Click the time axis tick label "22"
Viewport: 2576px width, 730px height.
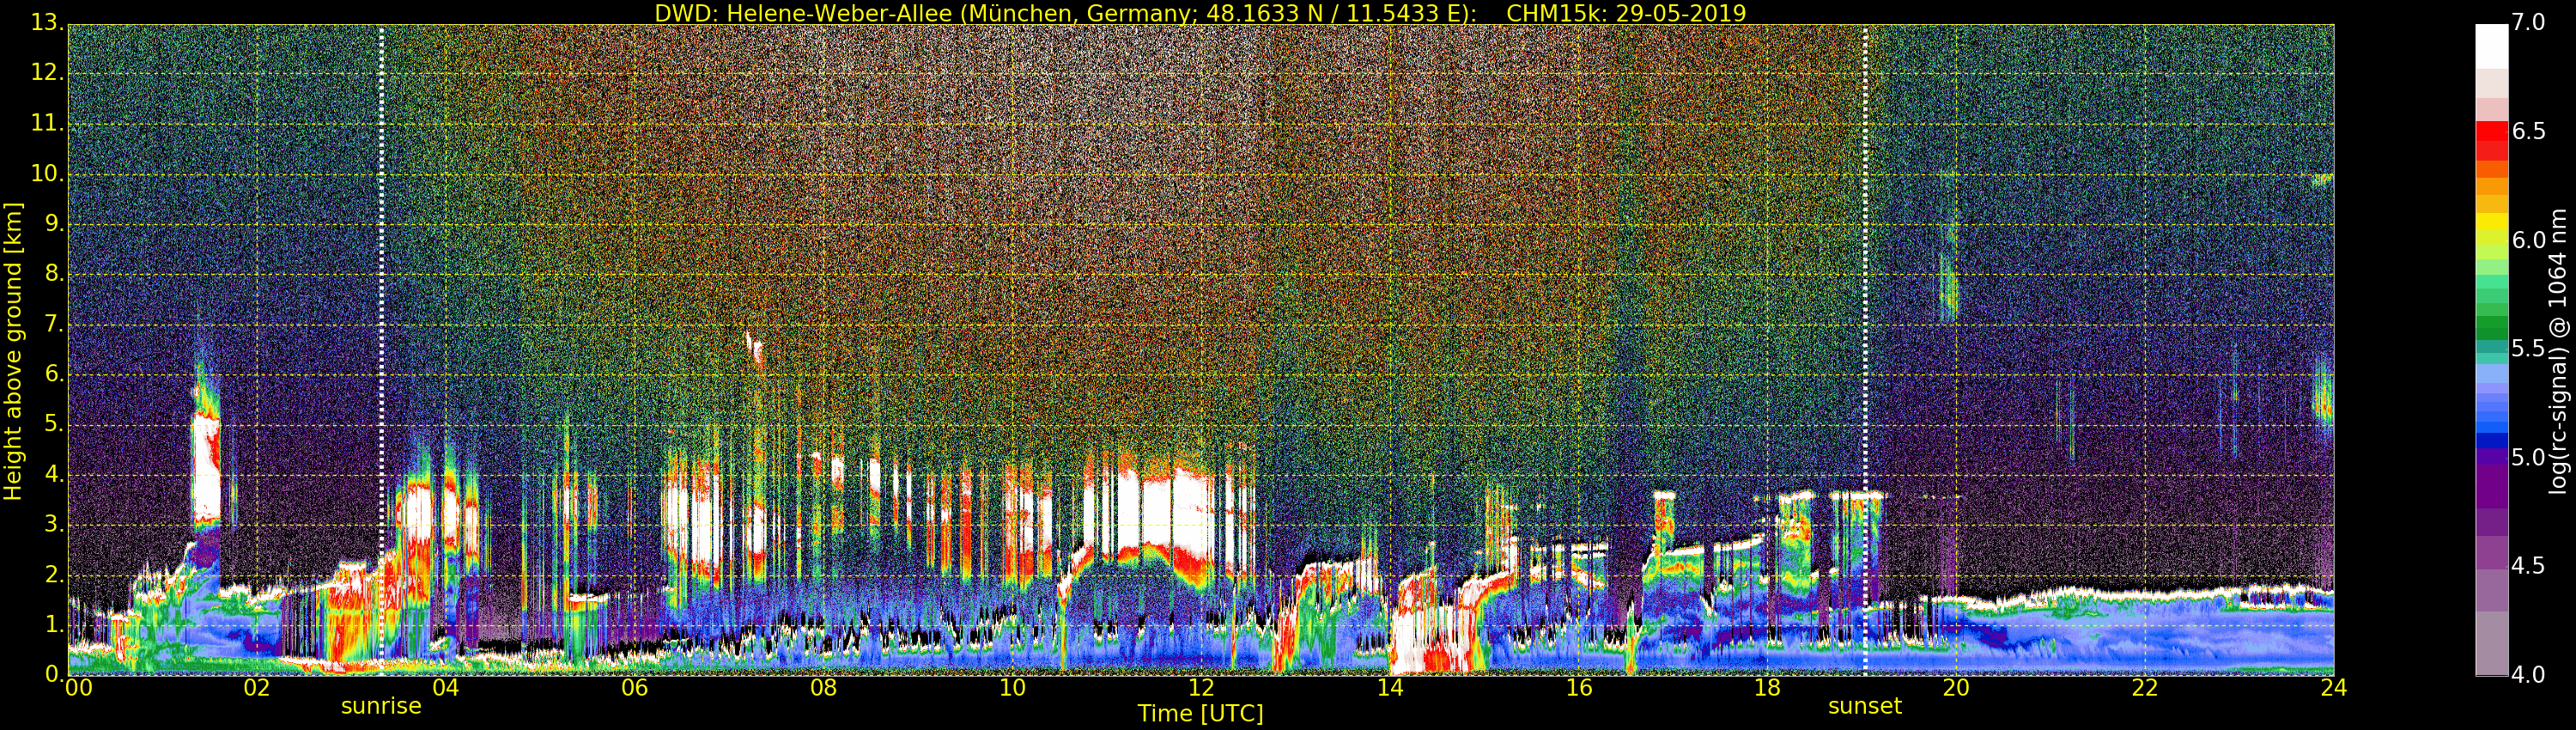(x=2145, y=688)
